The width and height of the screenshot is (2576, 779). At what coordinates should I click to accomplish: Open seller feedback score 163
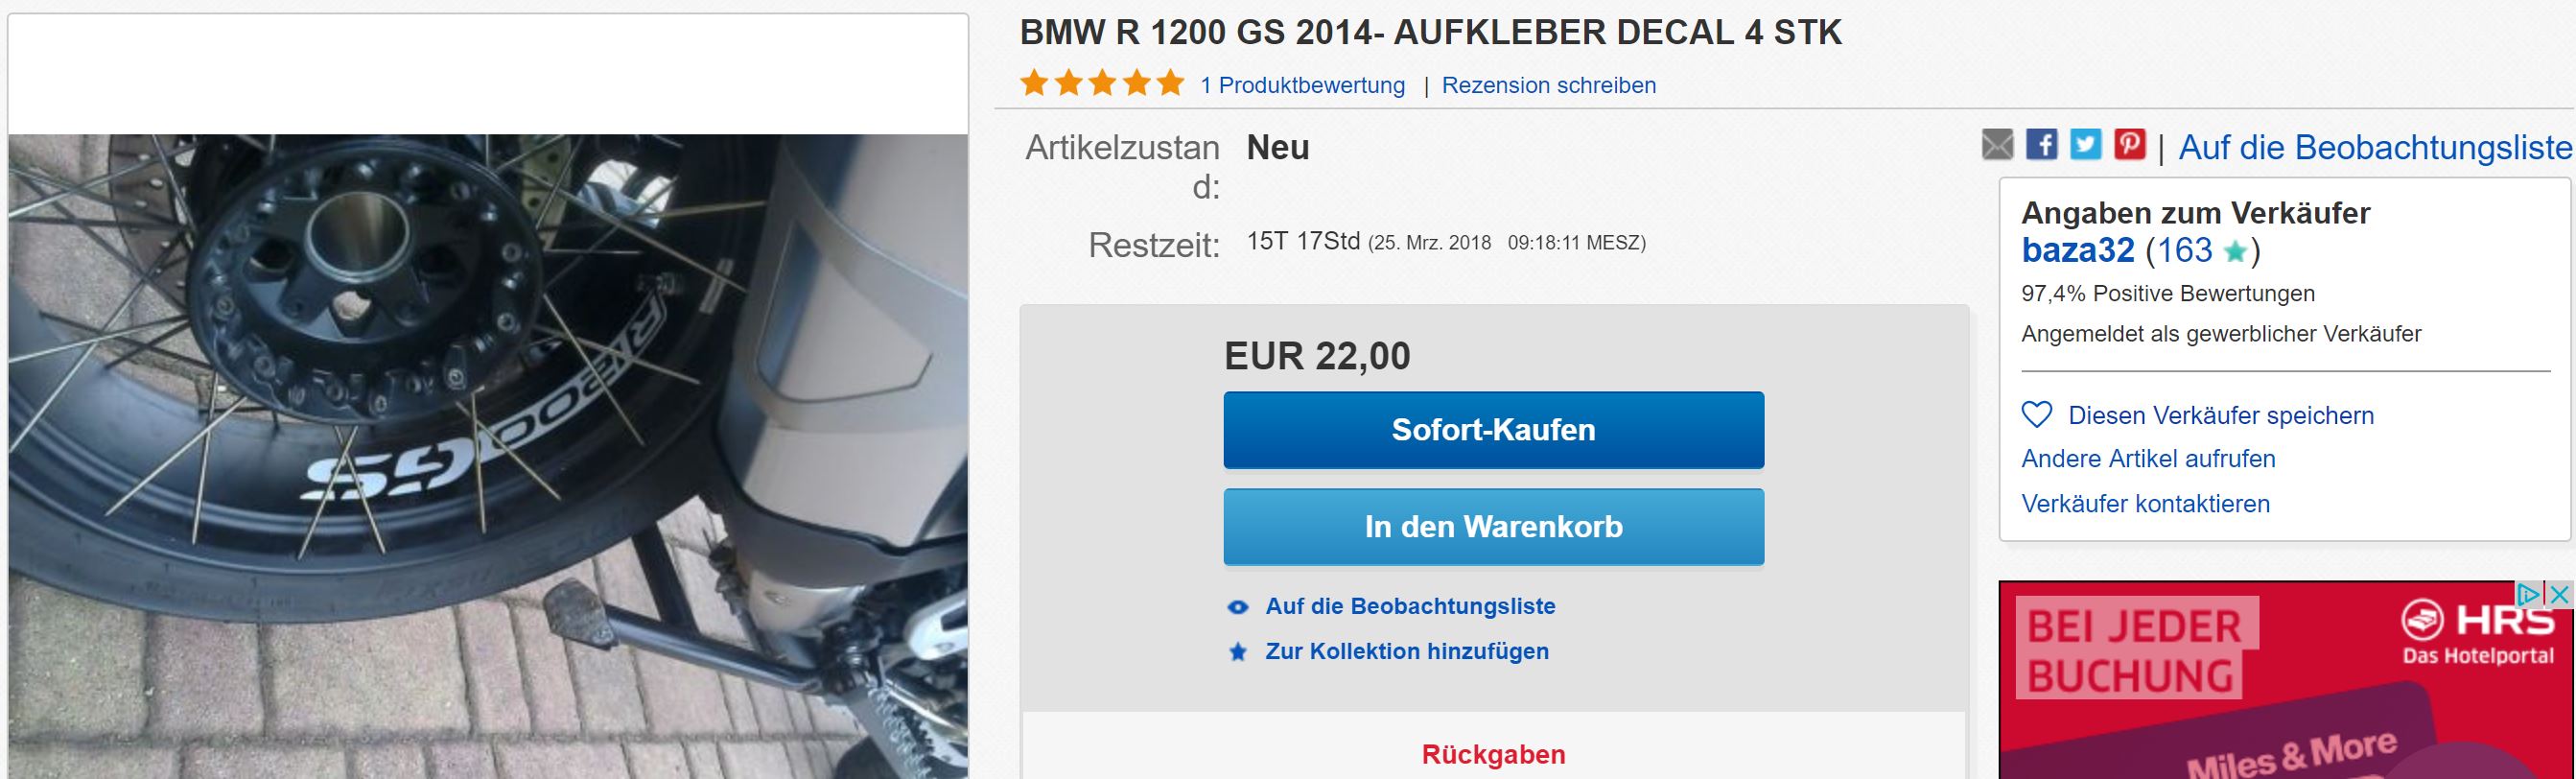pyautogui.click(x=2185, y=250)
